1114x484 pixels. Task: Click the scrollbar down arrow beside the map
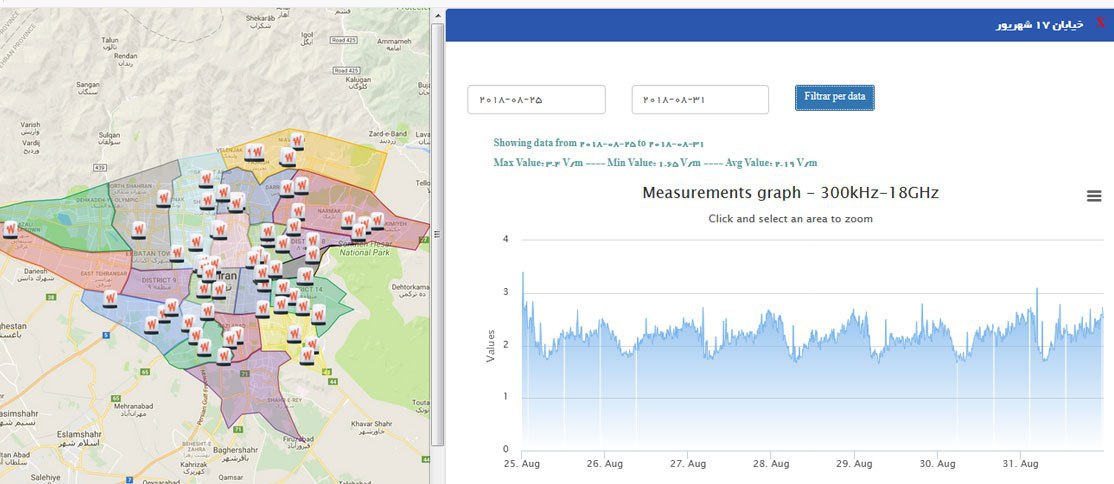tap(437, 440)
